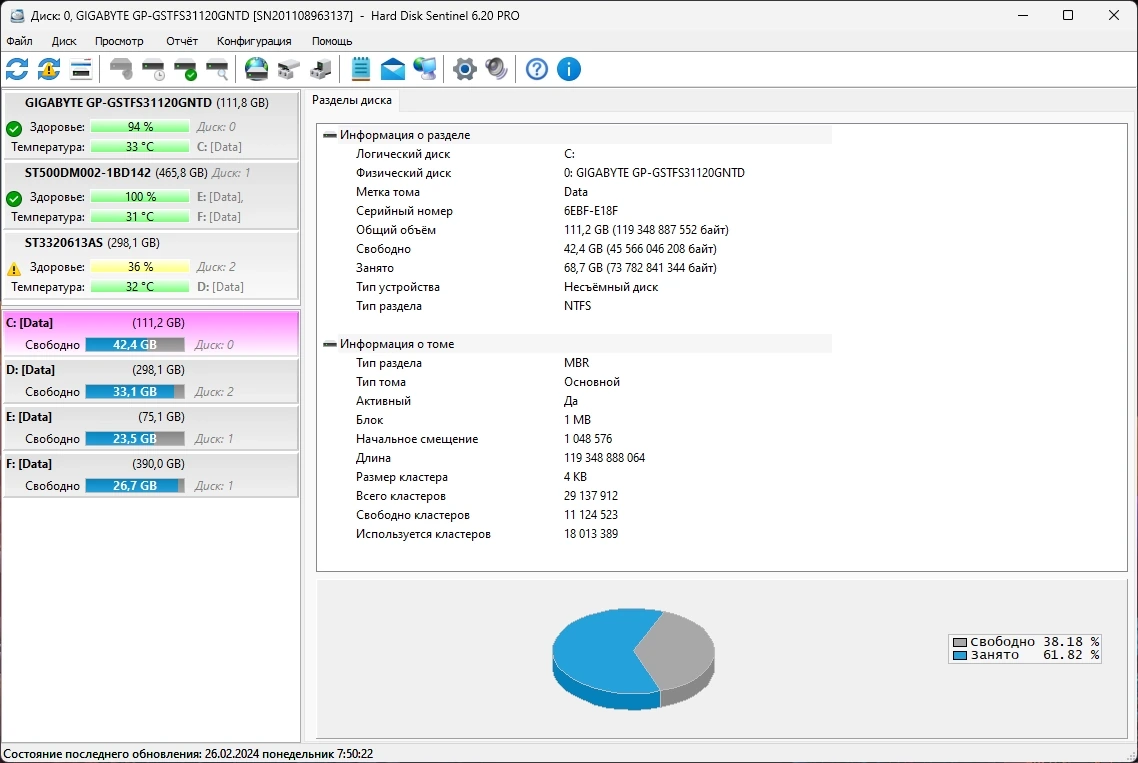Screen dimensions: 1138x763
Task: Collapse the Информация о томе section
Action: (x=329, y=344)
